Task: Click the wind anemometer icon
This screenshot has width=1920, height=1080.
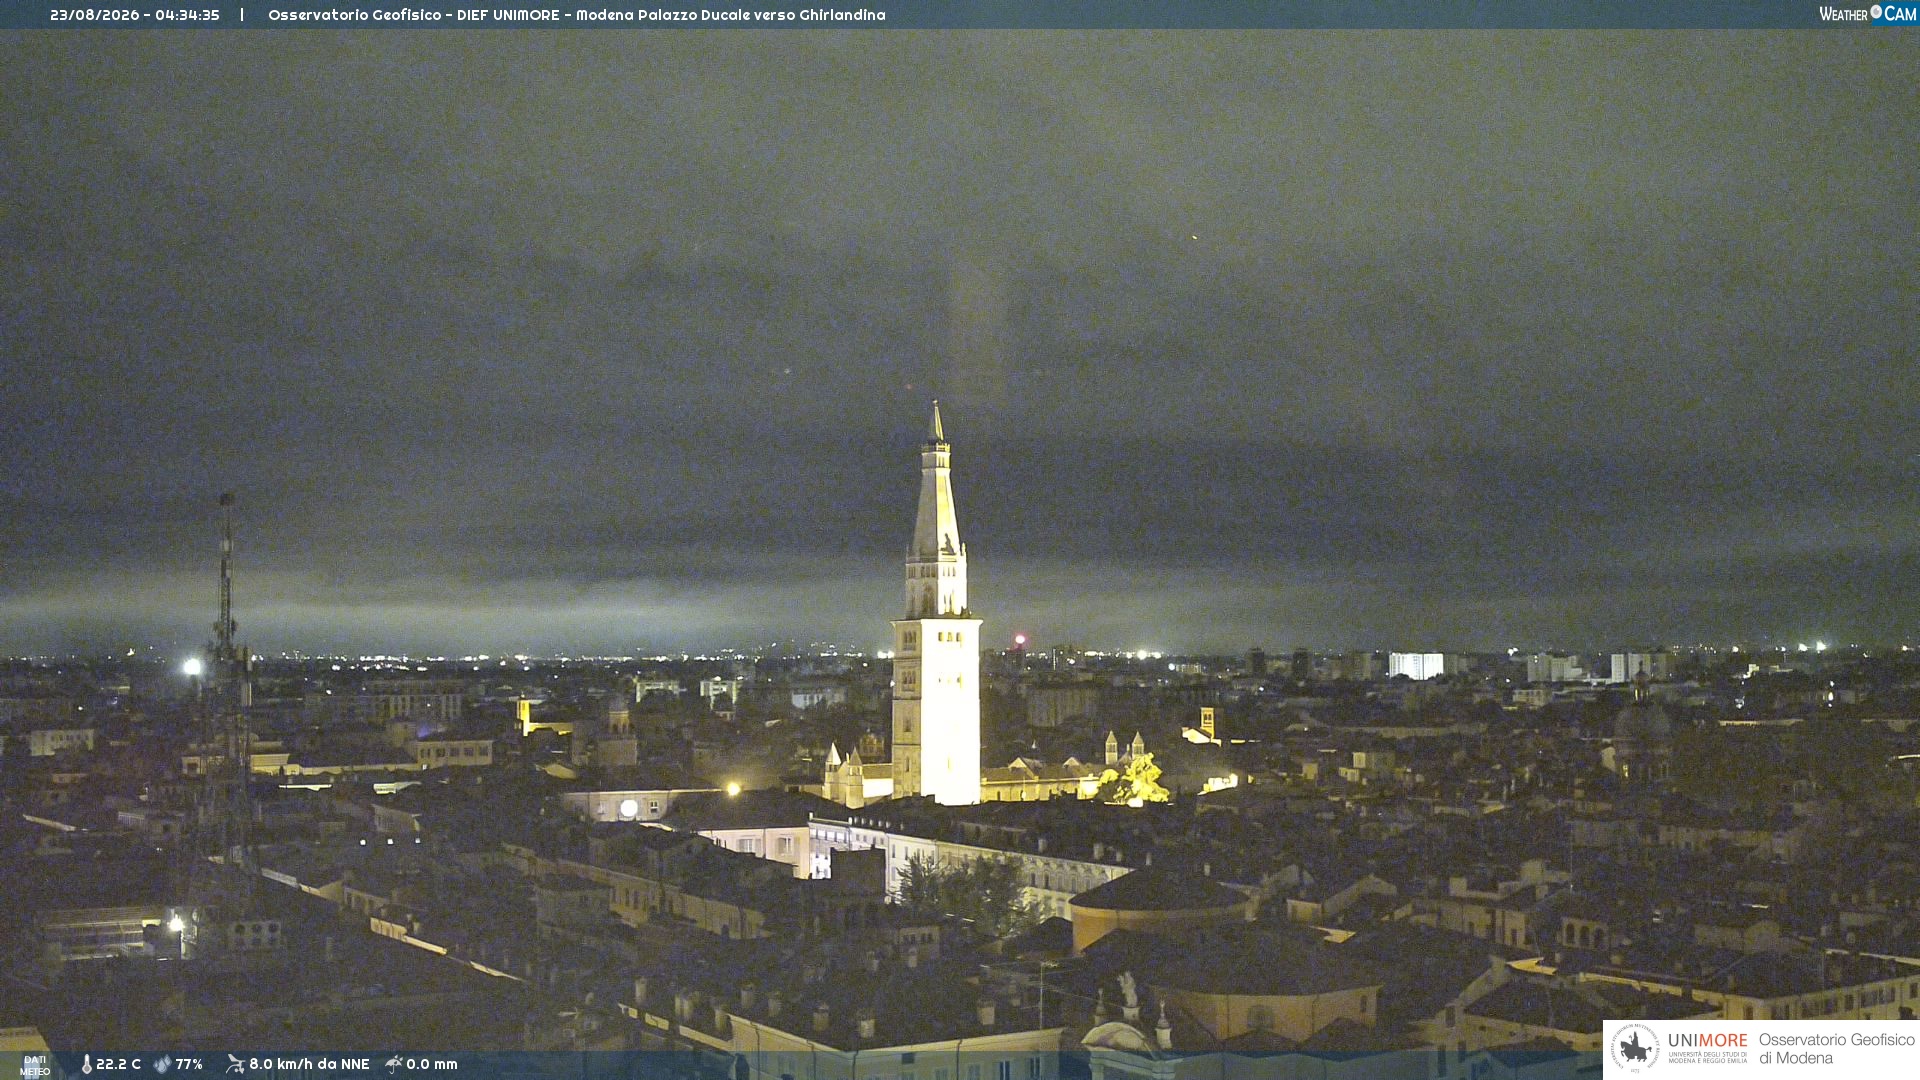Action: (235, 1064)
